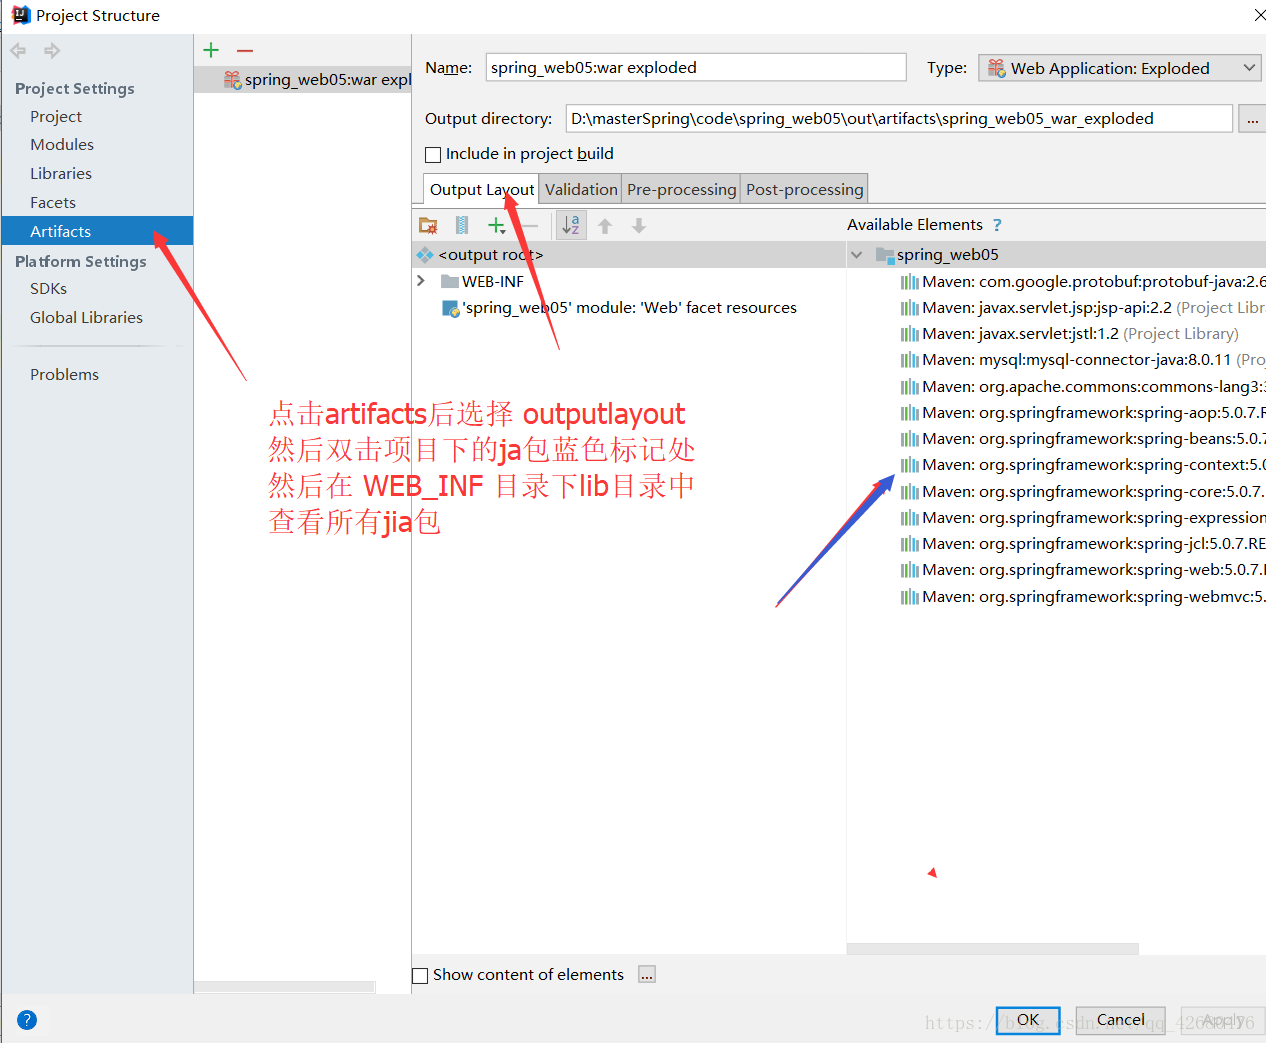Screen dimensions: 1266x1043
Task: Click the back navigation arrow
Action: 18,50
